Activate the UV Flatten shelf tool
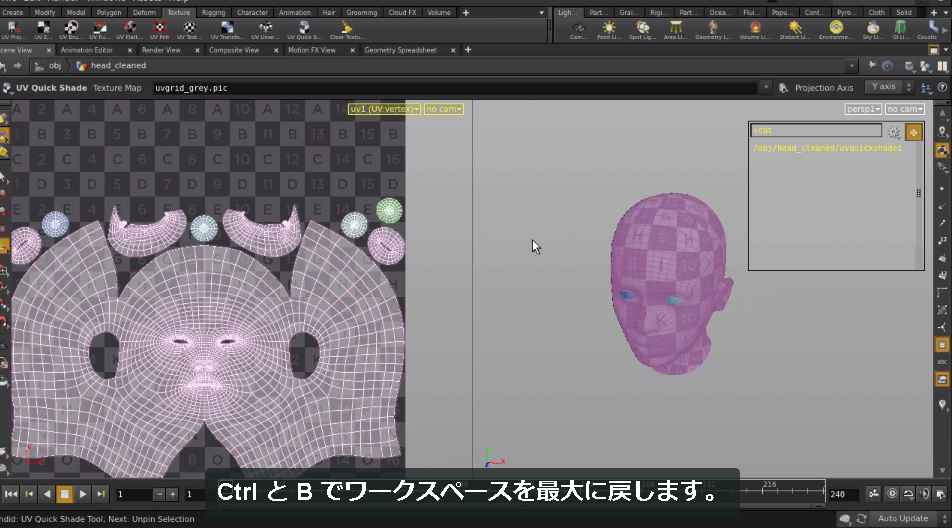This screenshot has height=528, width=952. (129, 29)
